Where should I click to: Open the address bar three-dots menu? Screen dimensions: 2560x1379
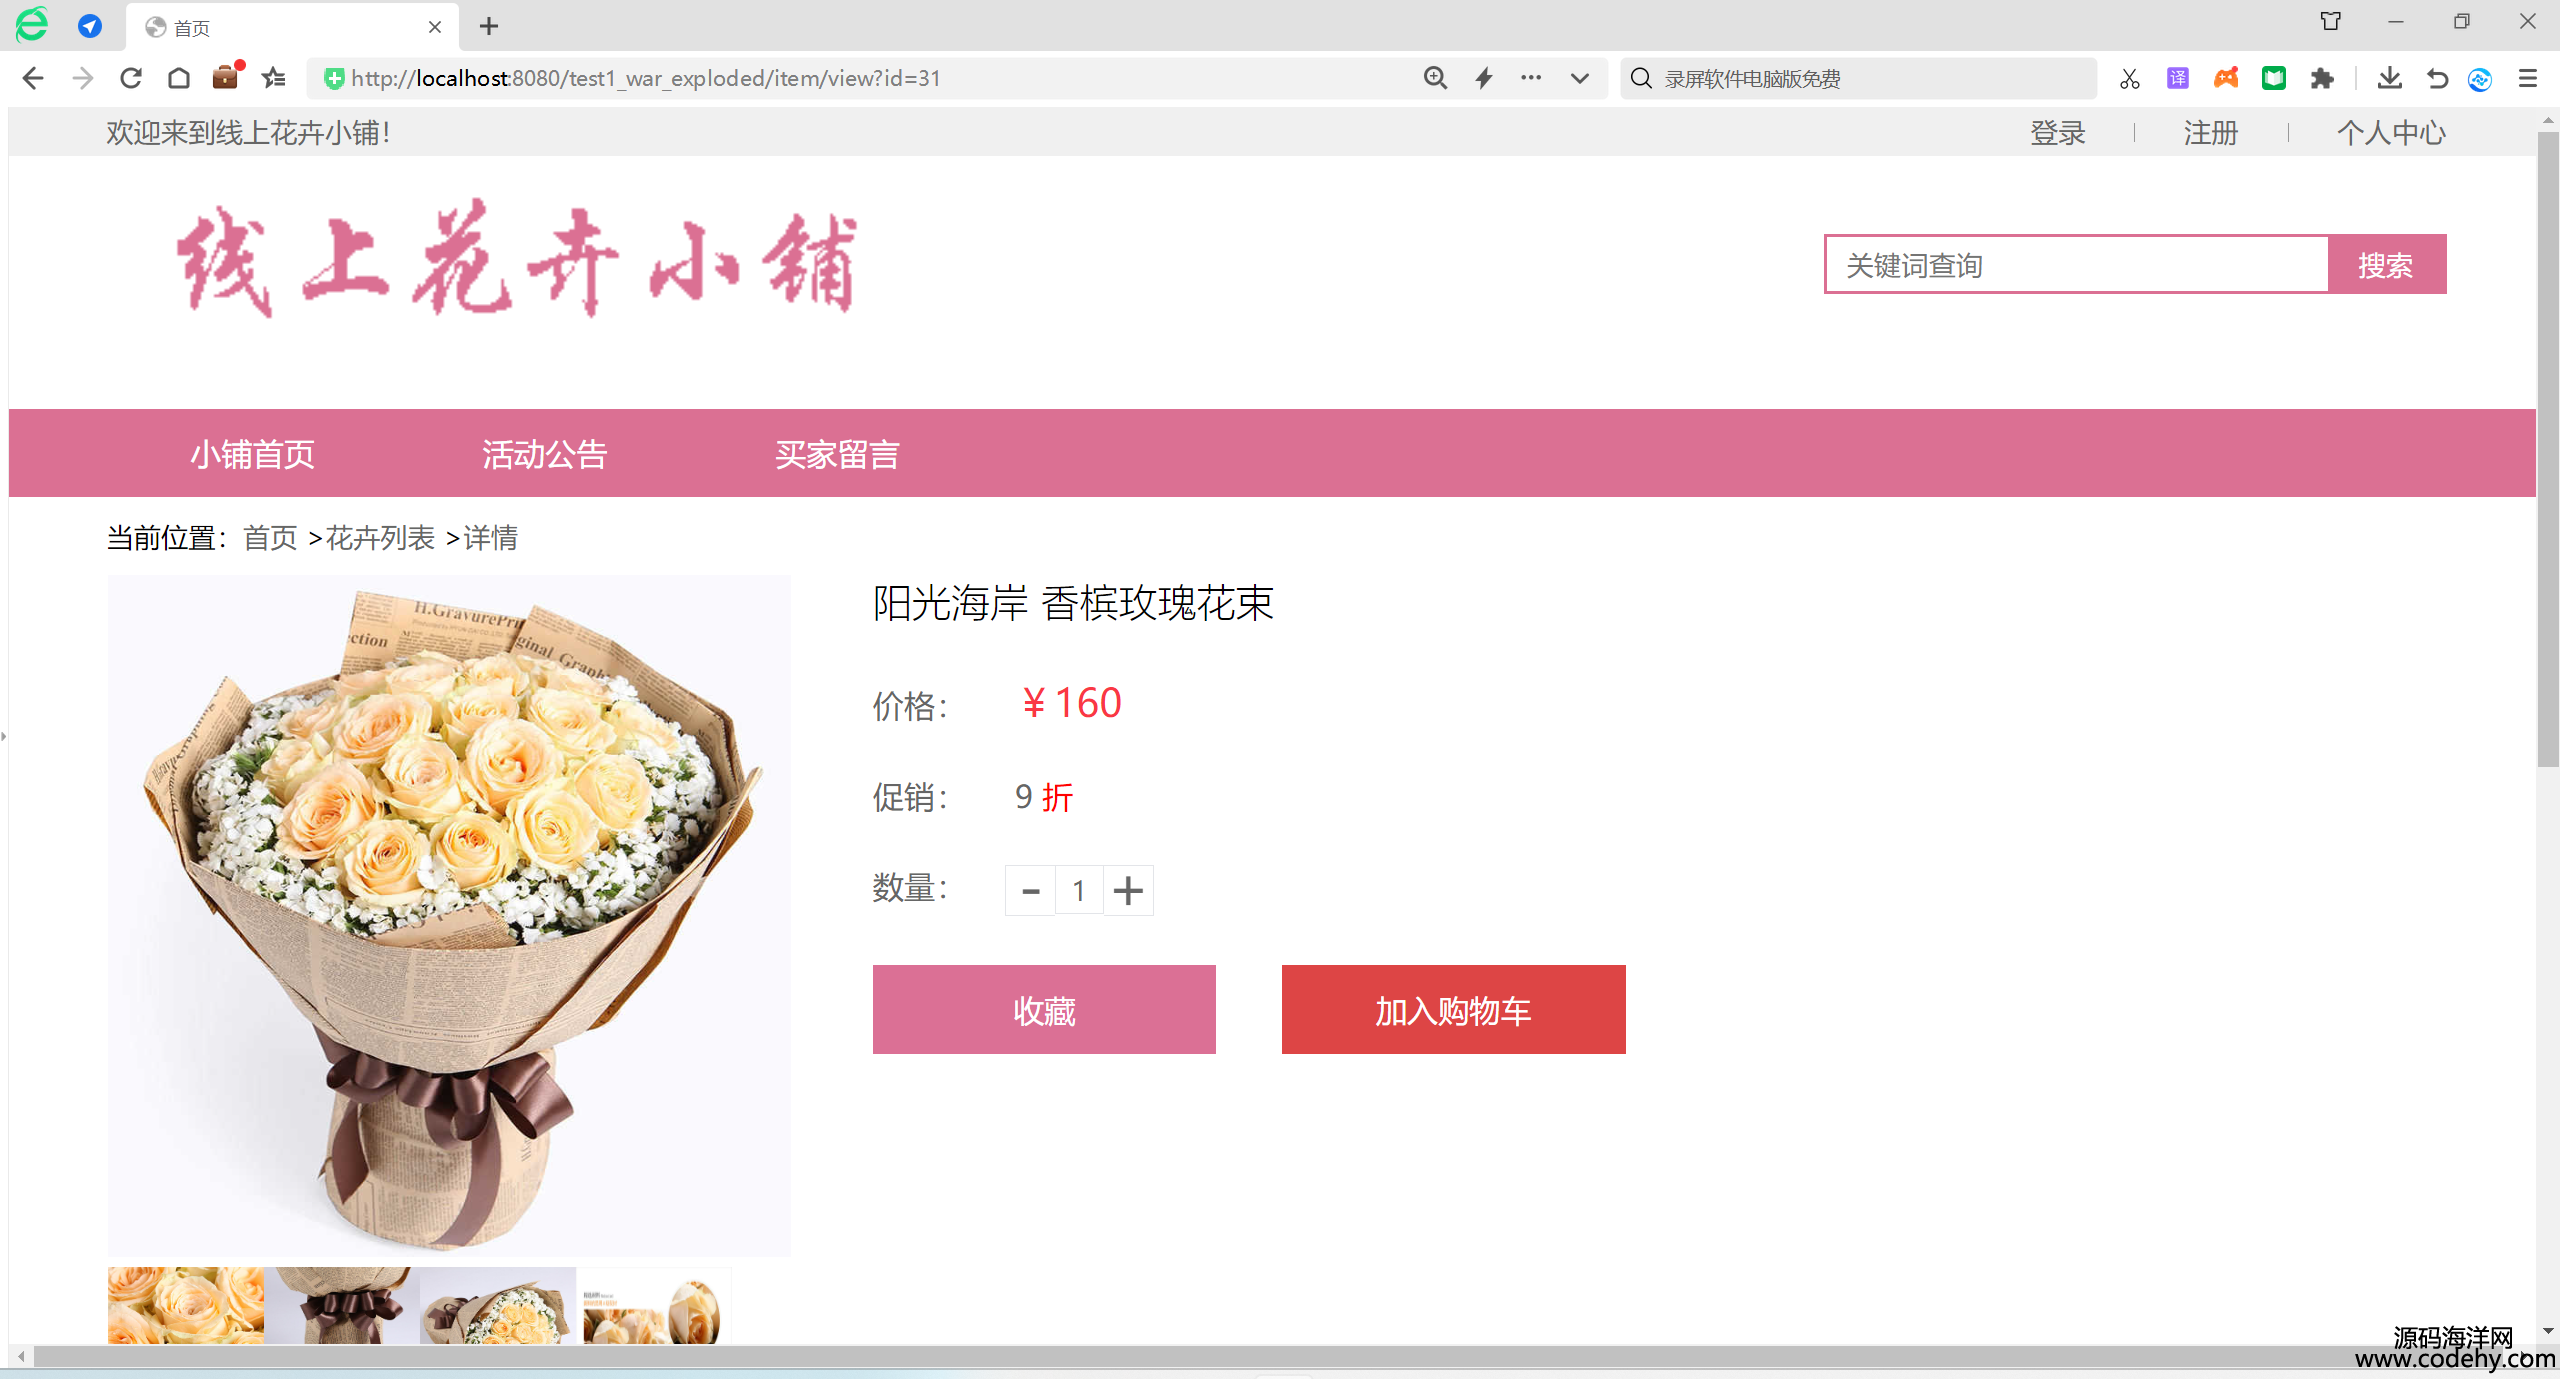tap(1531, 77)
